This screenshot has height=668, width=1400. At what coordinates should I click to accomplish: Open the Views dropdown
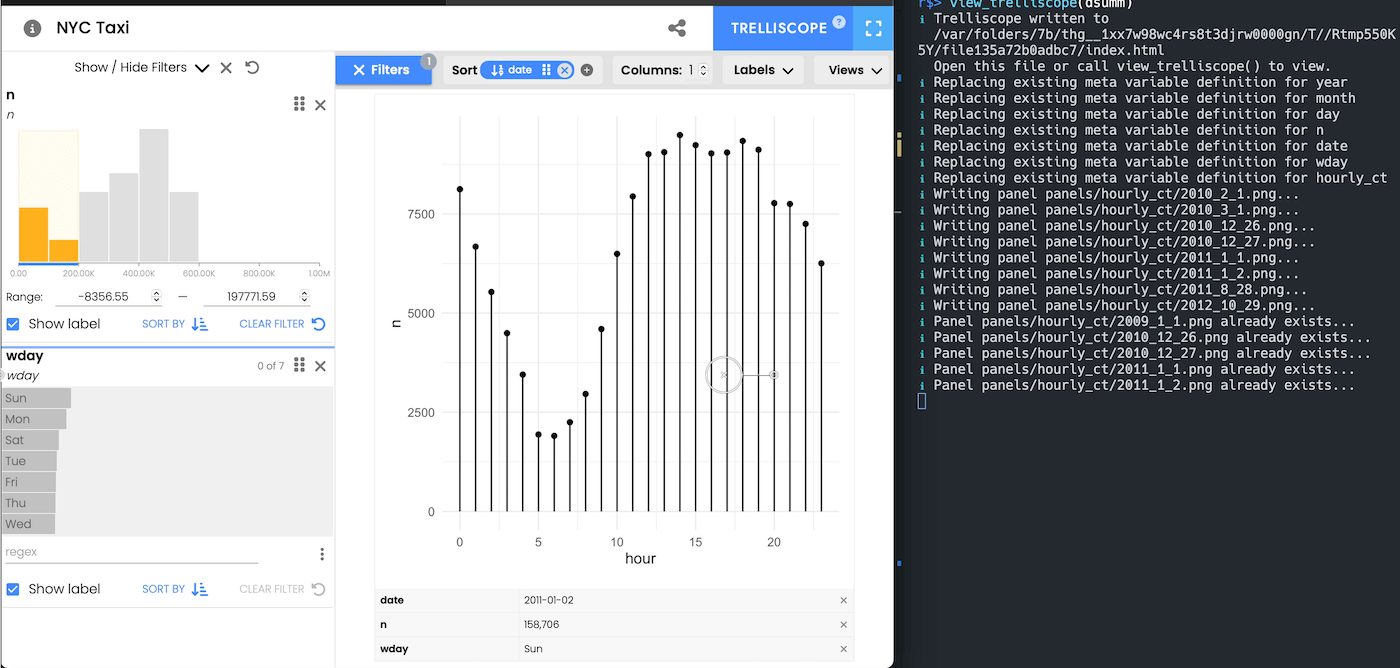point(853,70)
